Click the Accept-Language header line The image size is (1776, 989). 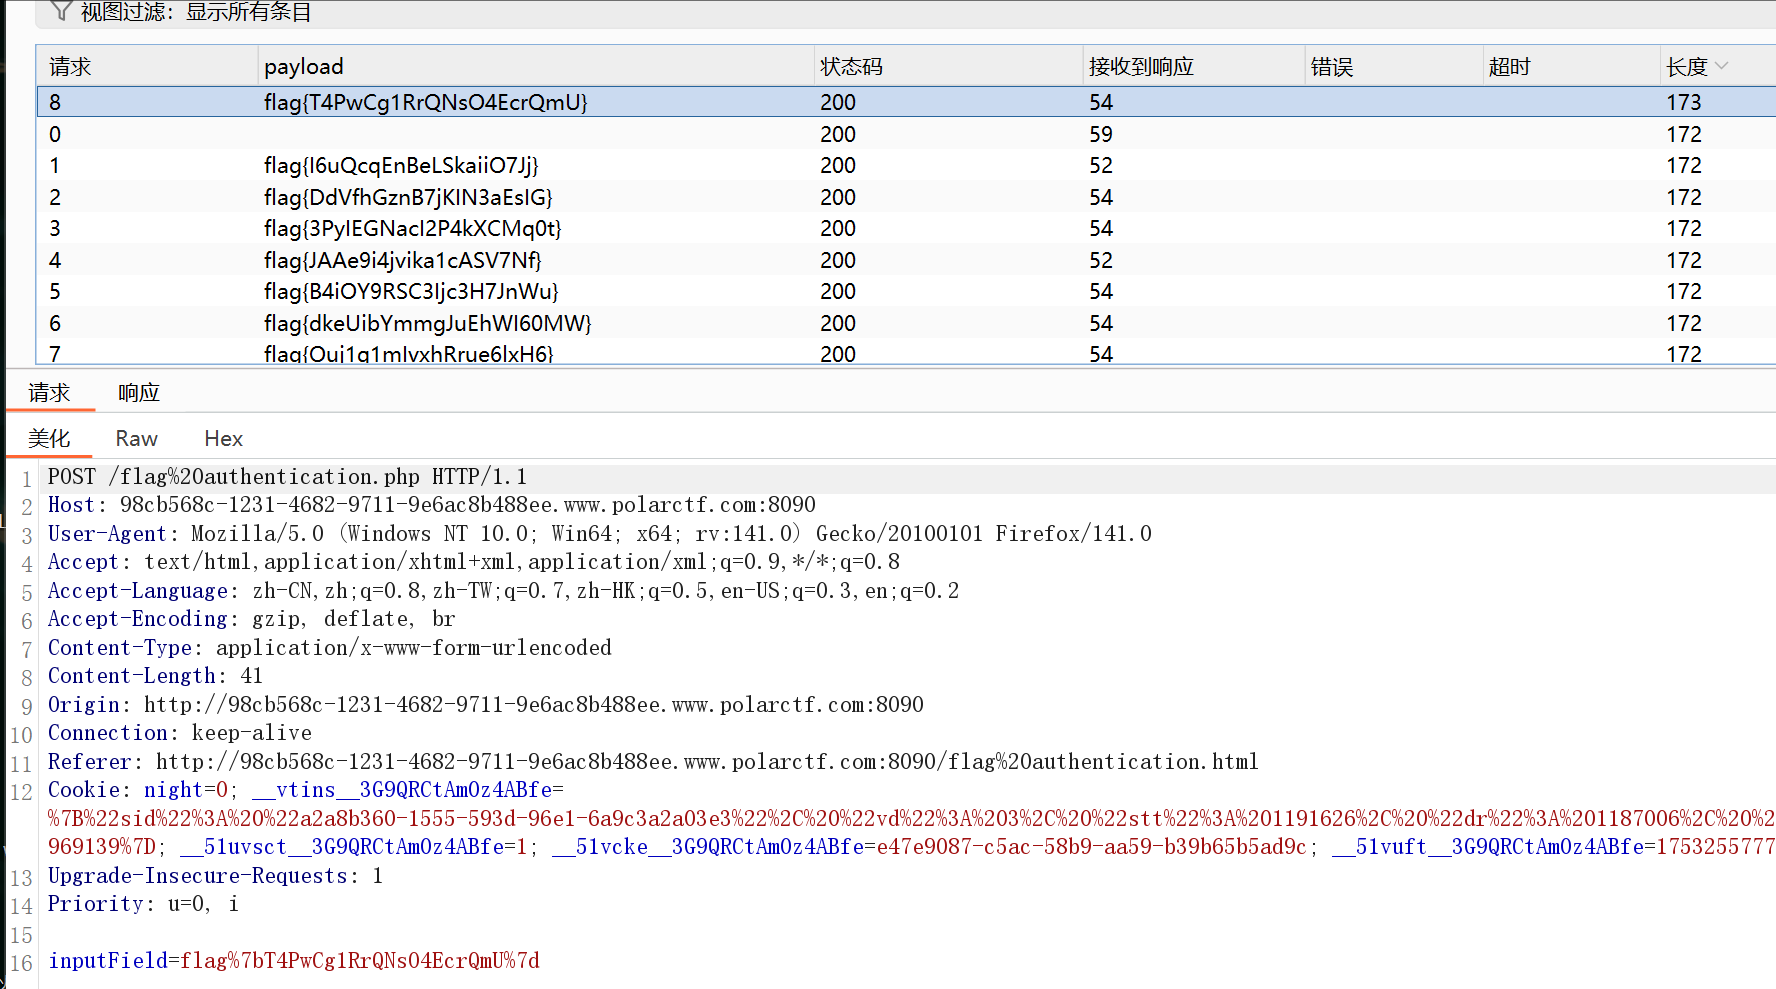click(x=504, y=591)
